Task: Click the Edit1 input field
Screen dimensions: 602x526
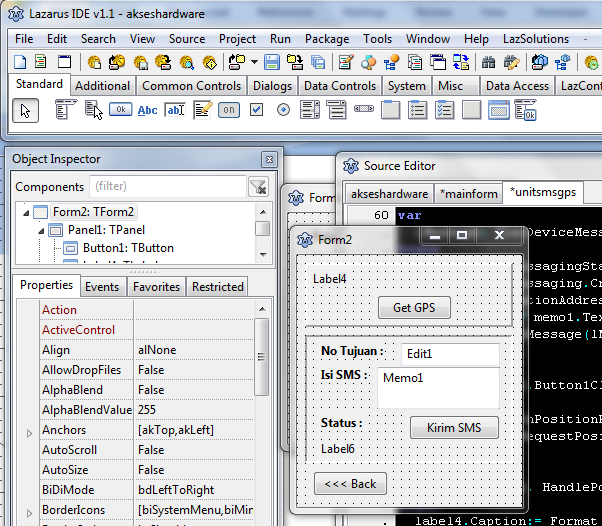Action: coord(449,354)
